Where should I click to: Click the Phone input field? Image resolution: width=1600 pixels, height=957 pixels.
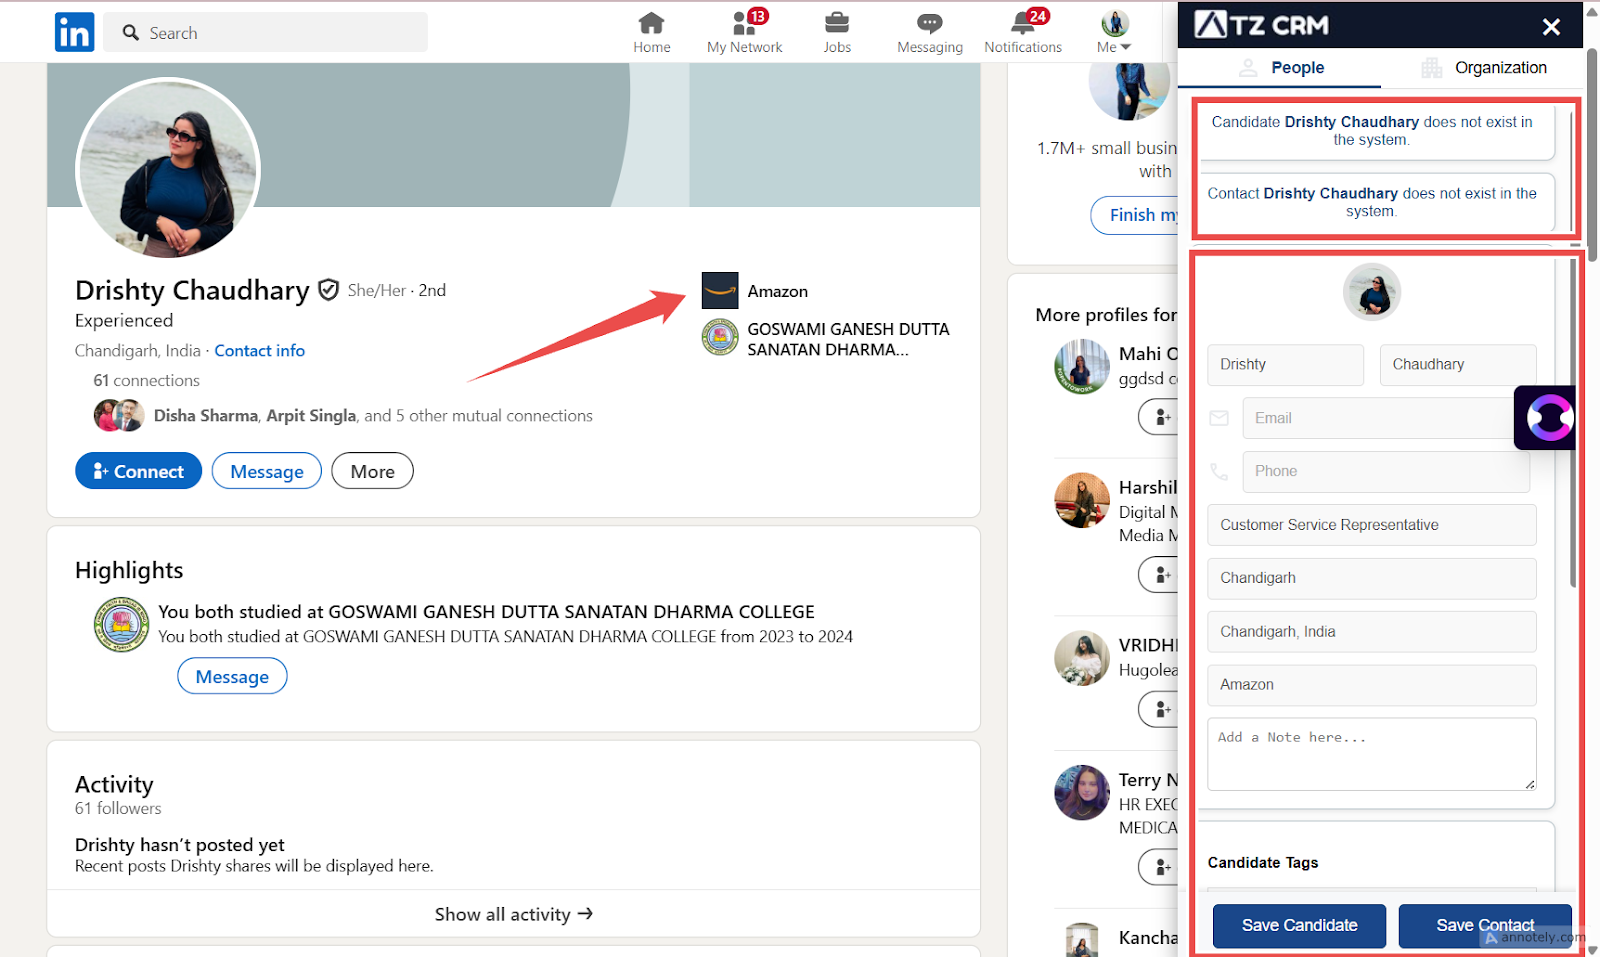[1386, 471]
